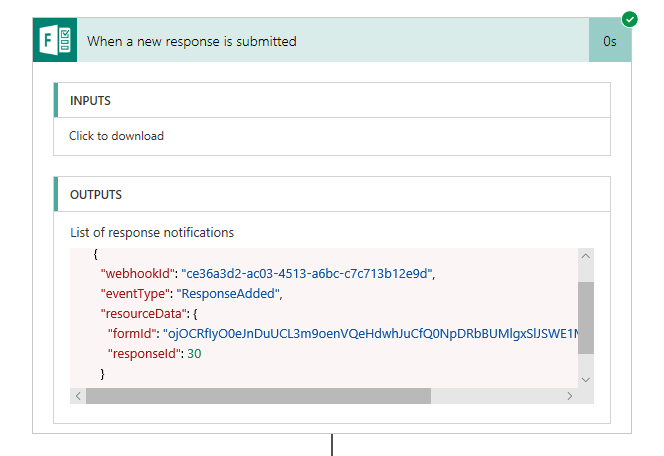Click the outputs scrollbar down arrow
664x456 pixels.
tap(586, 379)
